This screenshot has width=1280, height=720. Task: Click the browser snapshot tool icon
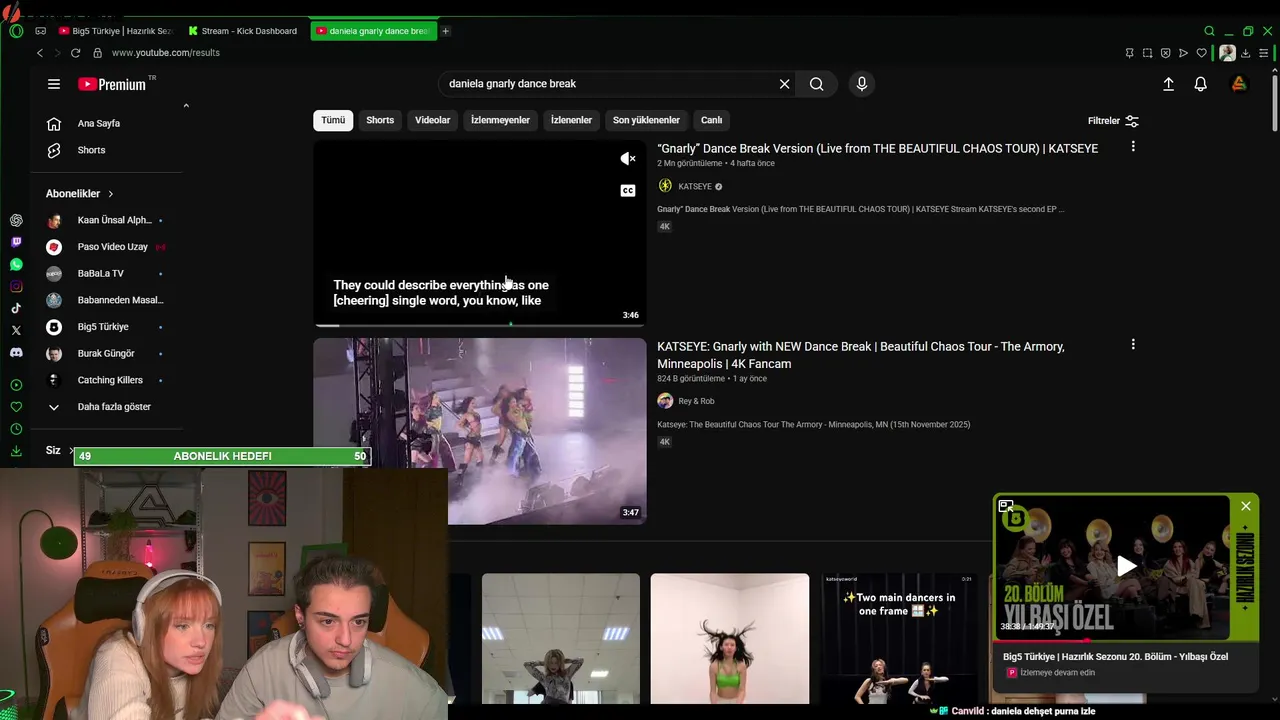[1147, 53]
